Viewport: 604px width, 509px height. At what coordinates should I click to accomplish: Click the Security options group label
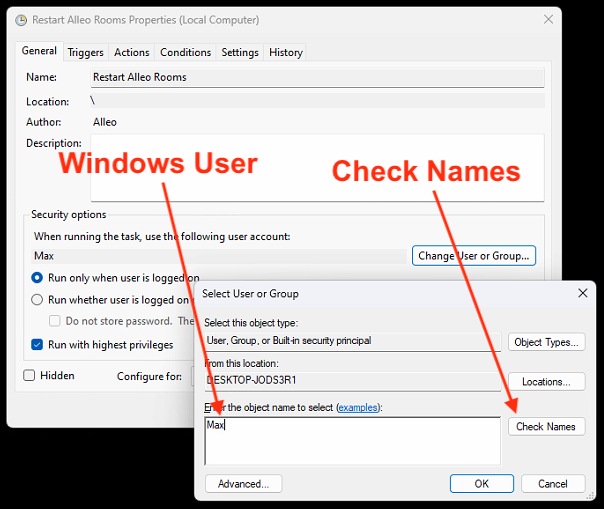(69, 215)
